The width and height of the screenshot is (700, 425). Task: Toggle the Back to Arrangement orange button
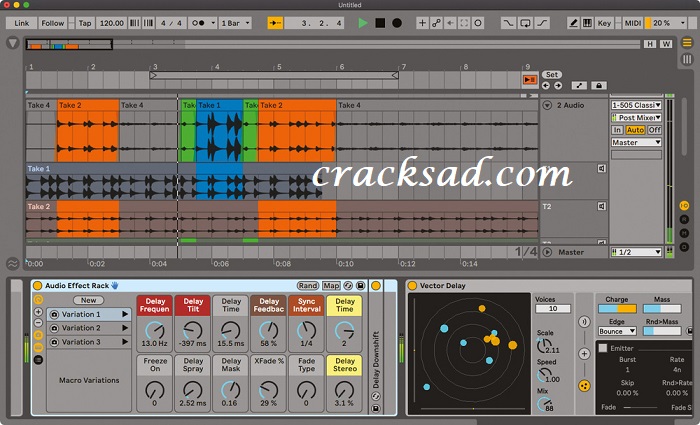(529, 80)
